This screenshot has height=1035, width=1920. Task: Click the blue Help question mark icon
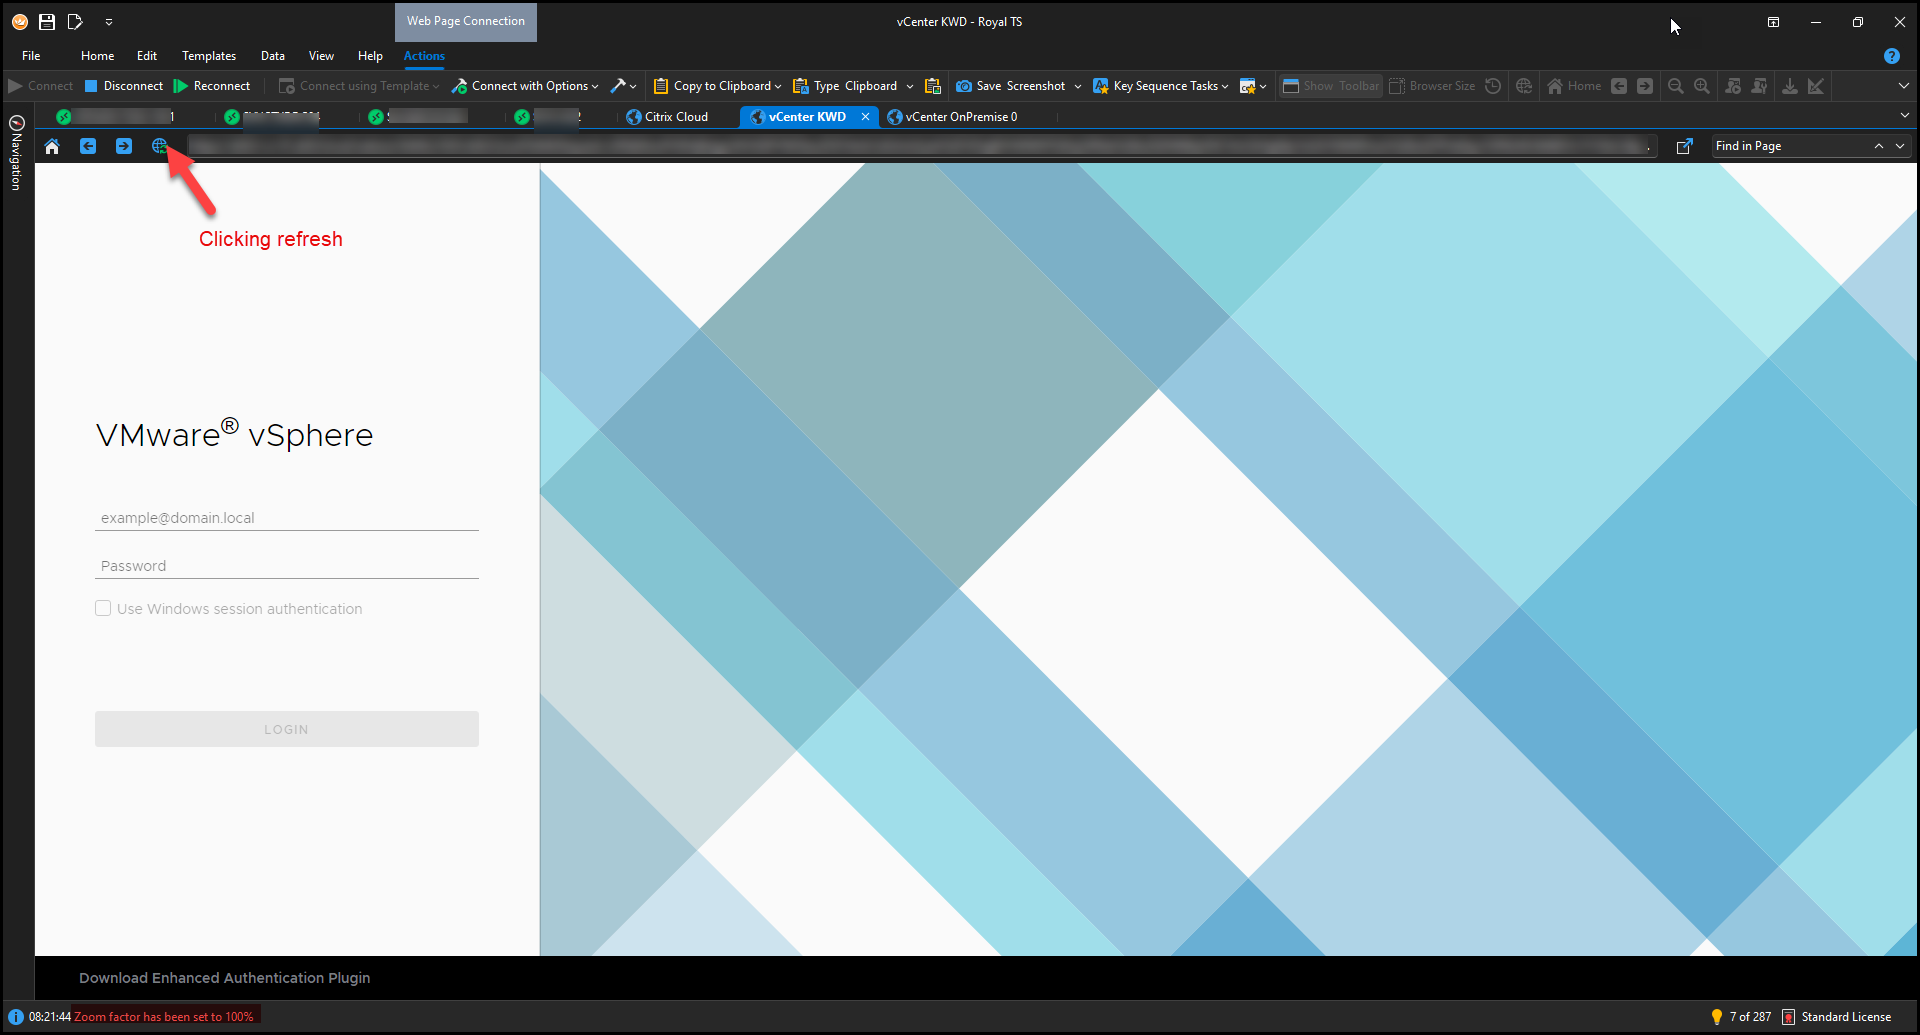click(x=1891, y=56)
